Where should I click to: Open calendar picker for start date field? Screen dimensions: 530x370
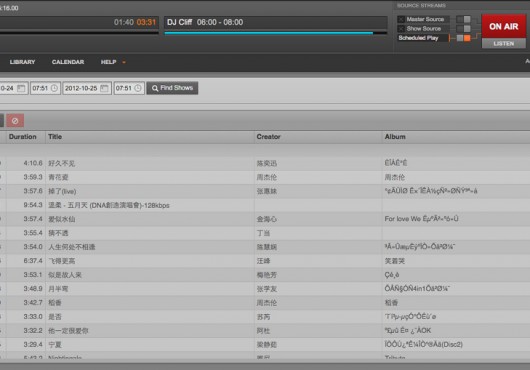click(x=21, y=88)
